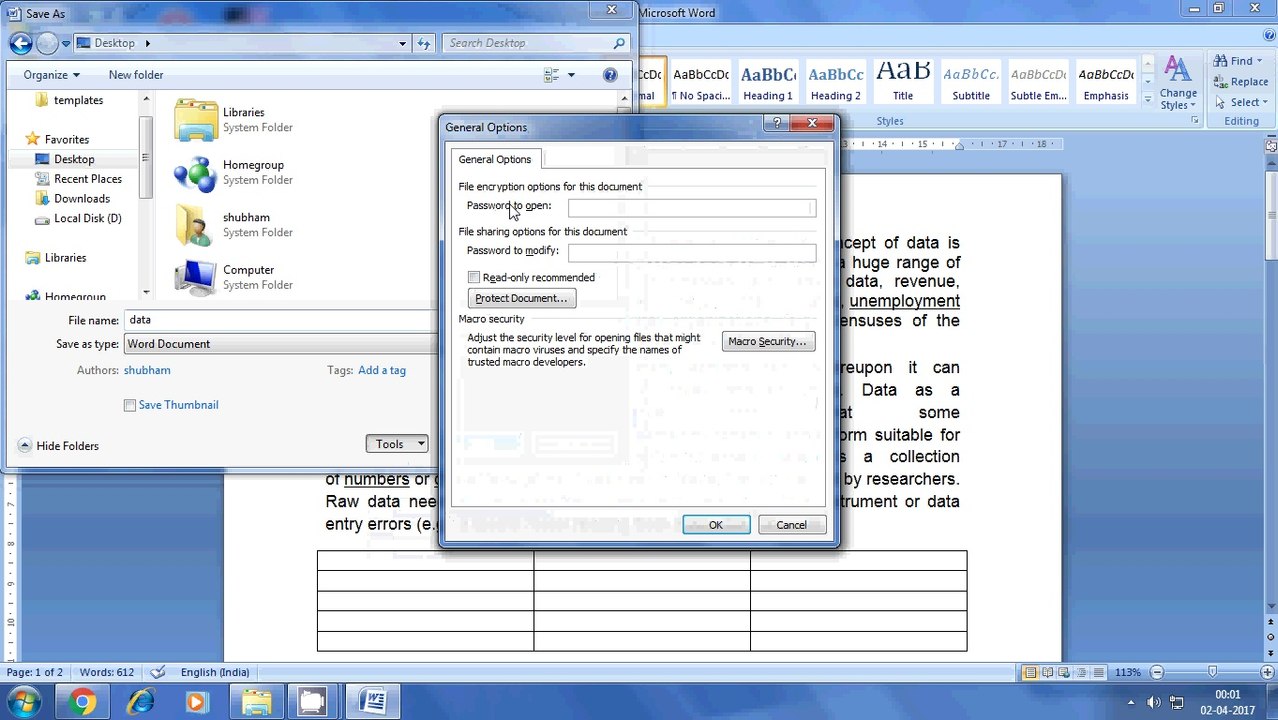Screen dimensions: 1278x720
Task: Click the change view icon in Save As toolbar
Action: pyautogui.click(x=551, y=75)
